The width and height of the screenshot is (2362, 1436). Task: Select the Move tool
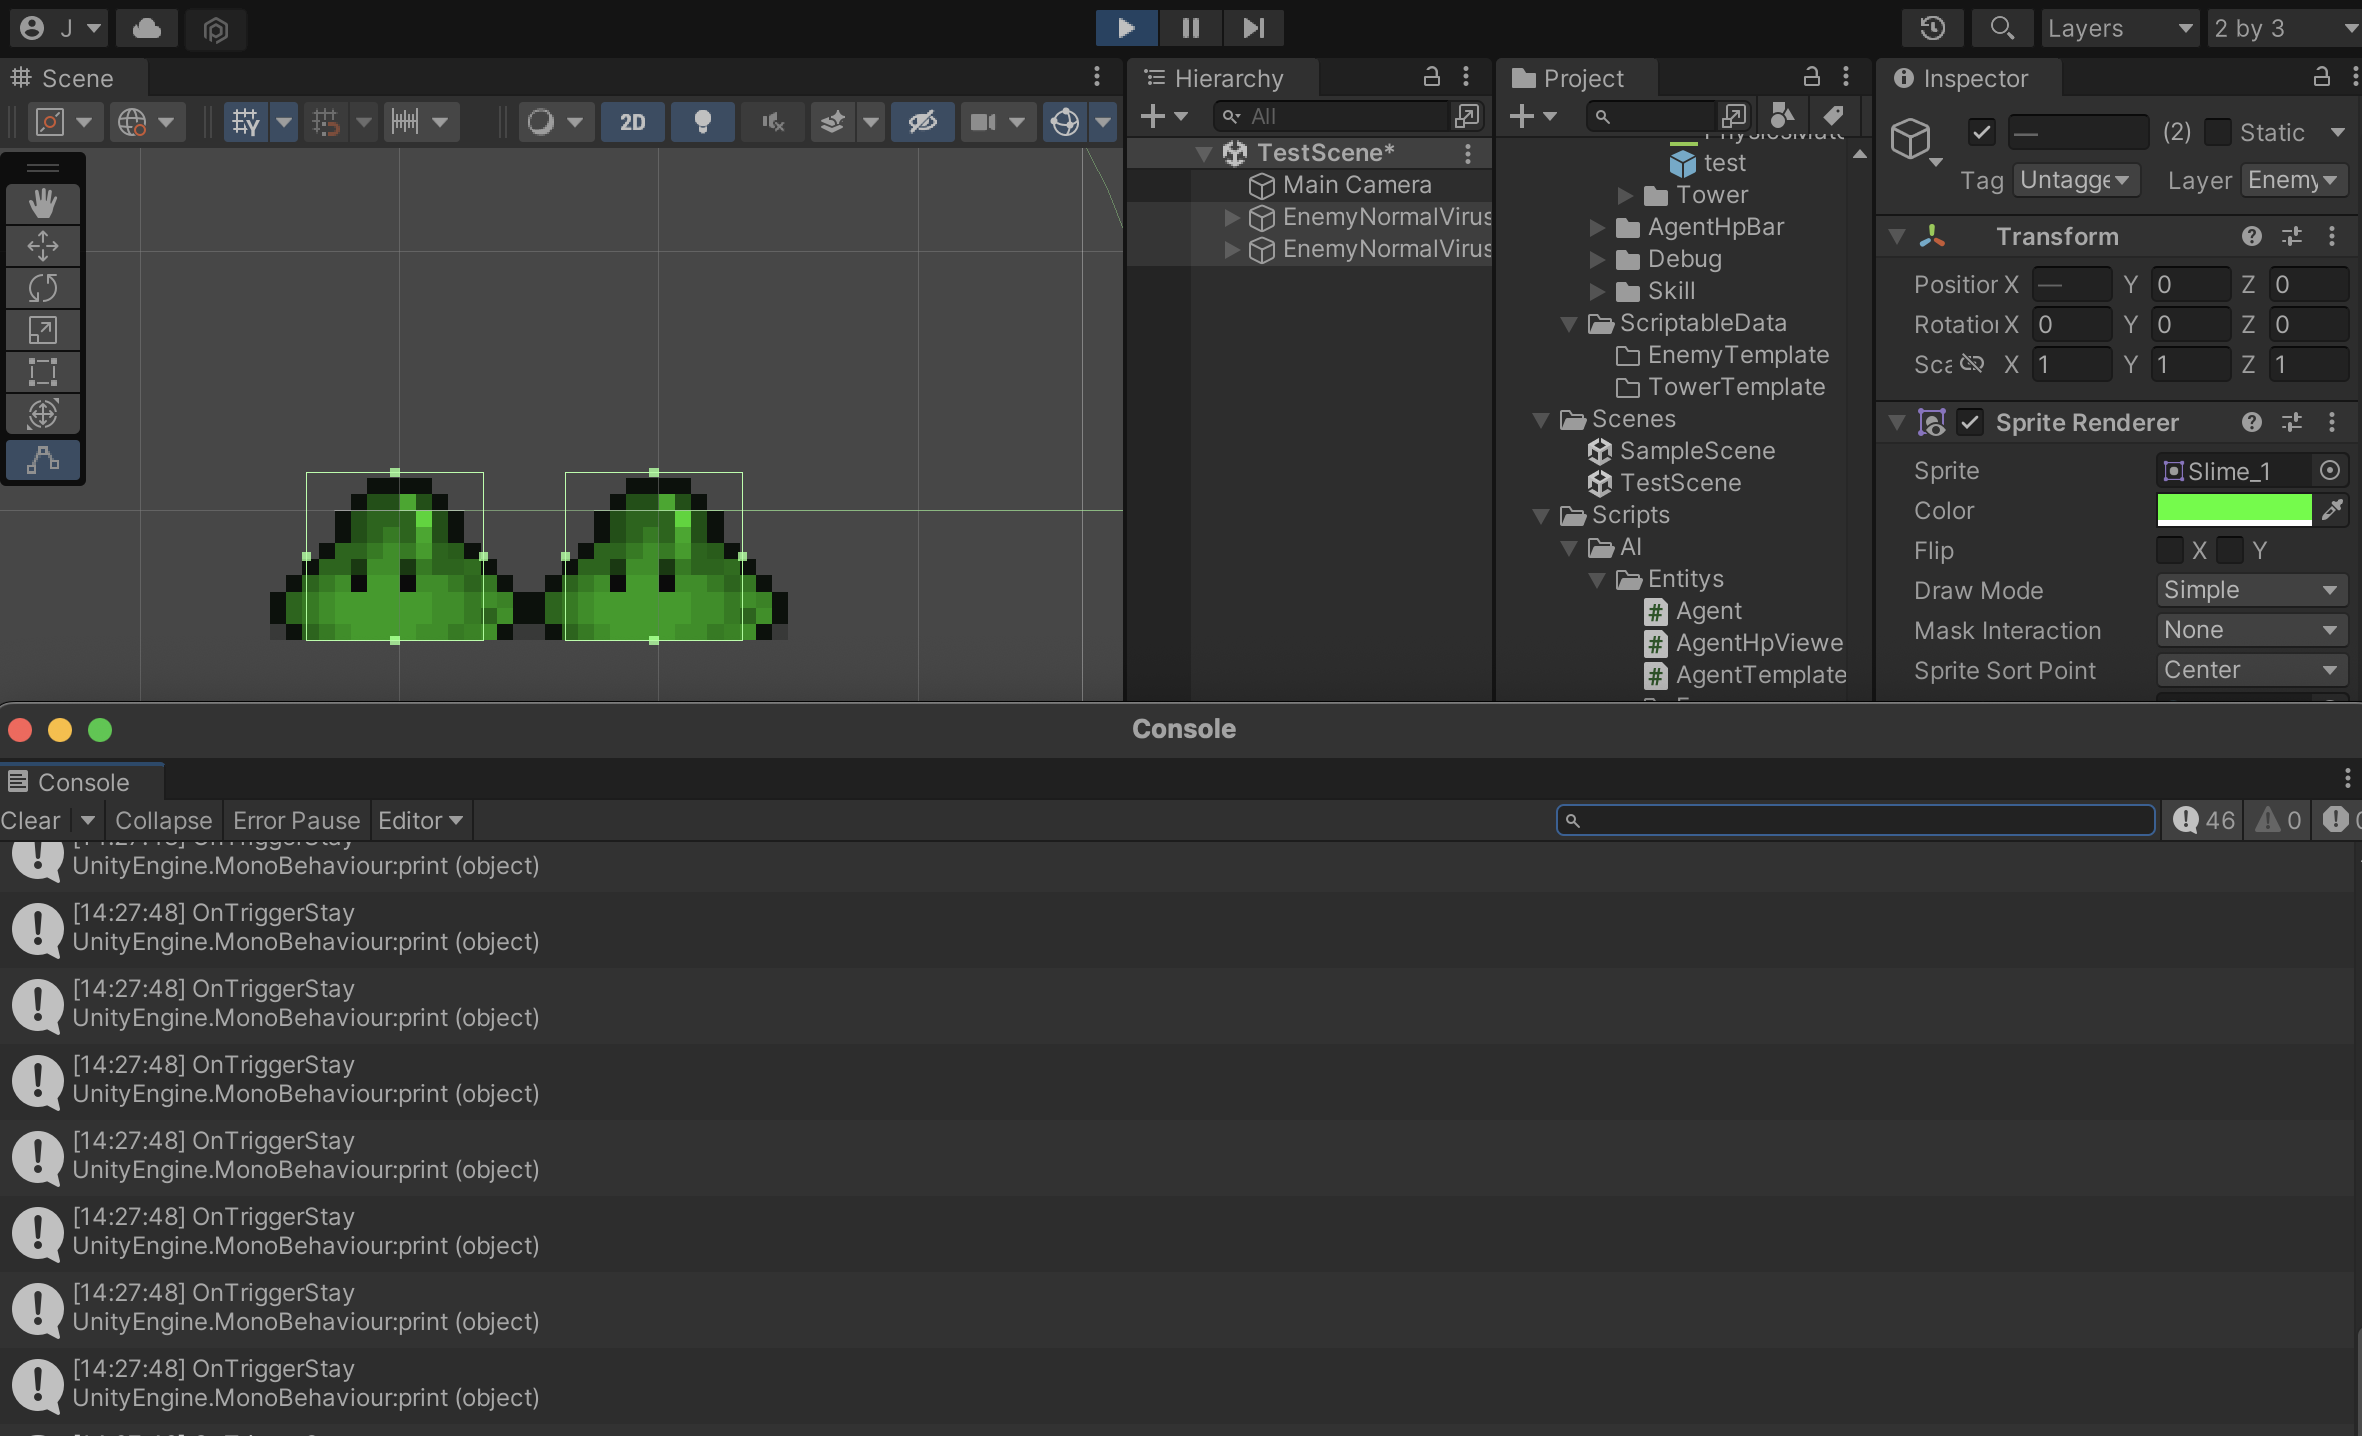pos(42,245)
